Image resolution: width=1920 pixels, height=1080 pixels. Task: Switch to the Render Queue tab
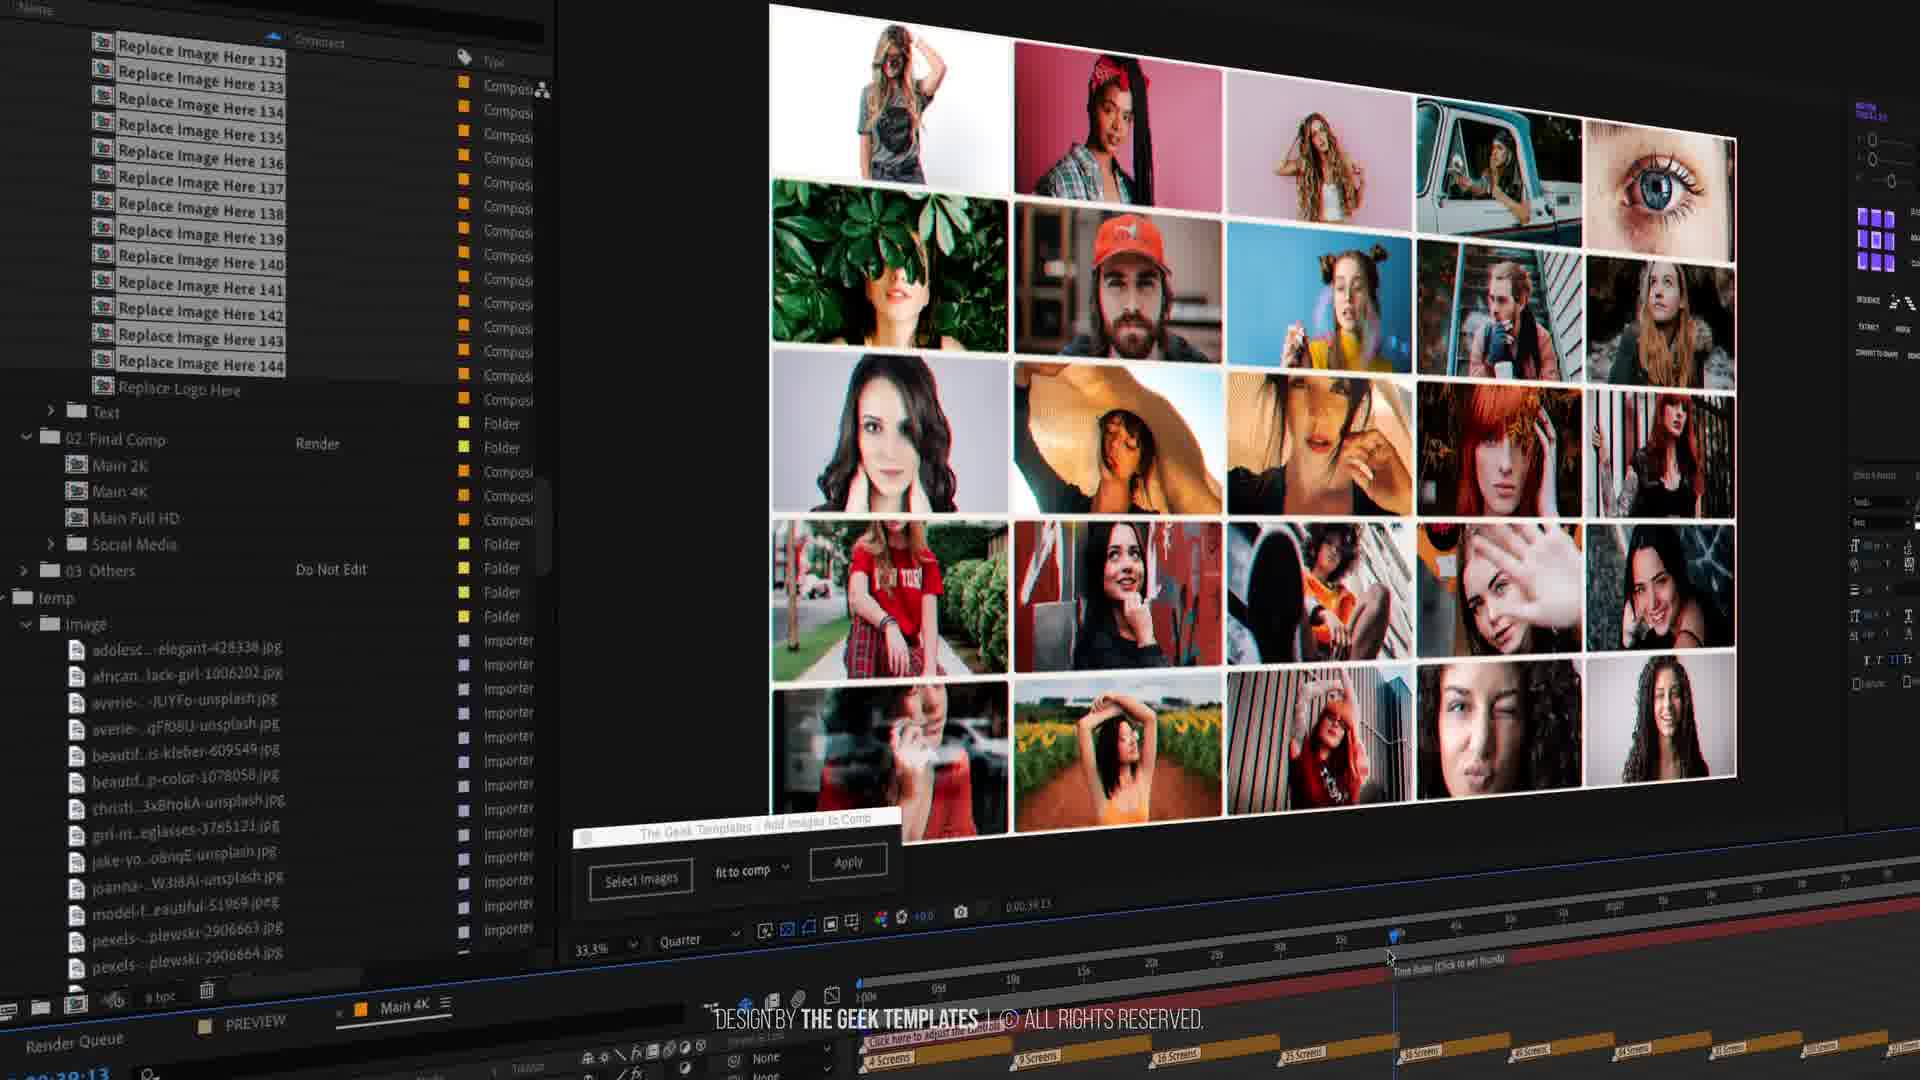[75, 1043]
